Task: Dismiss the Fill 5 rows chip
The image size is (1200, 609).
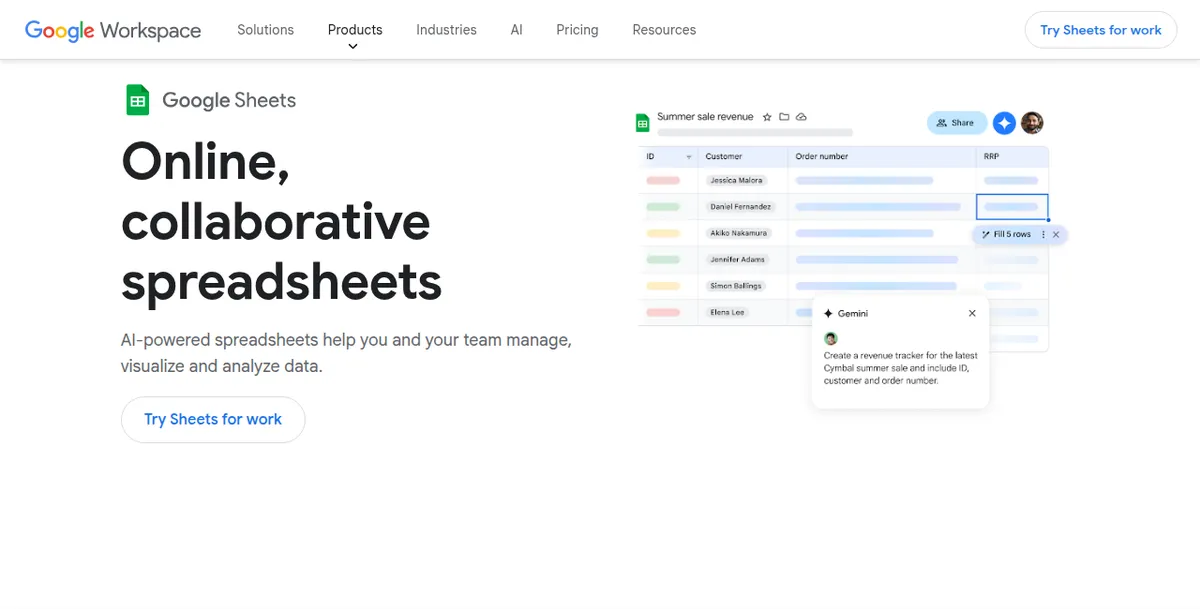Action: (x=1056, y=235)
